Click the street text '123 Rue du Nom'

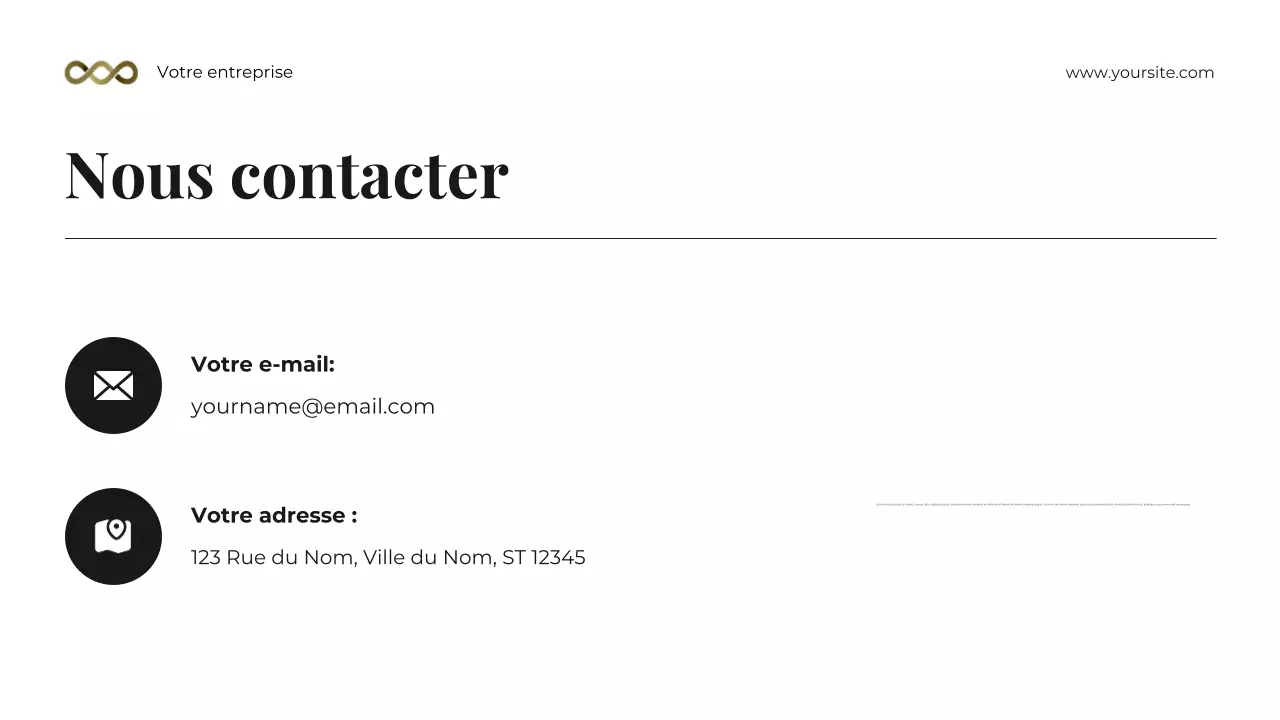coord(272,557)
